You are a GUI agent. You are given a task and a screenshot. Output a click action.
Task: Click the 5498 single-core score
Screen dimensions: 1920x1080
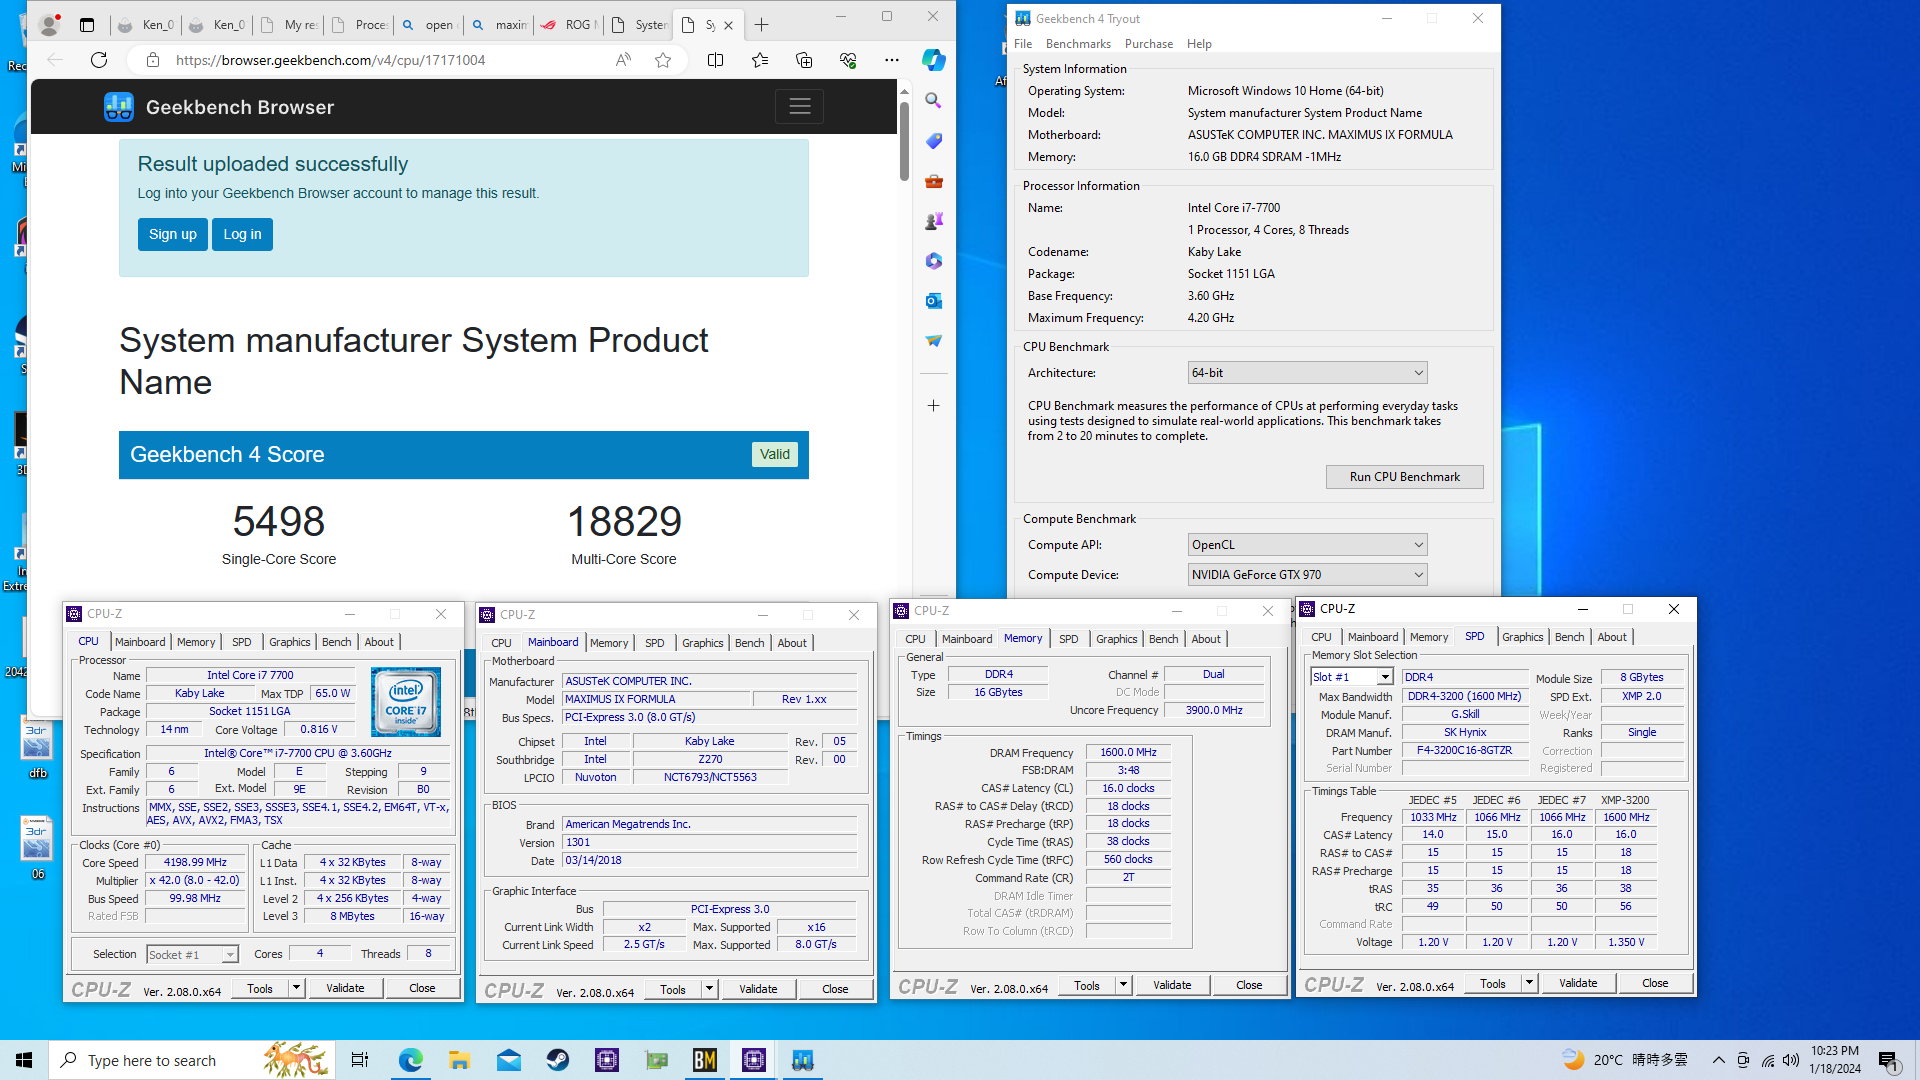tap(279, 521)
